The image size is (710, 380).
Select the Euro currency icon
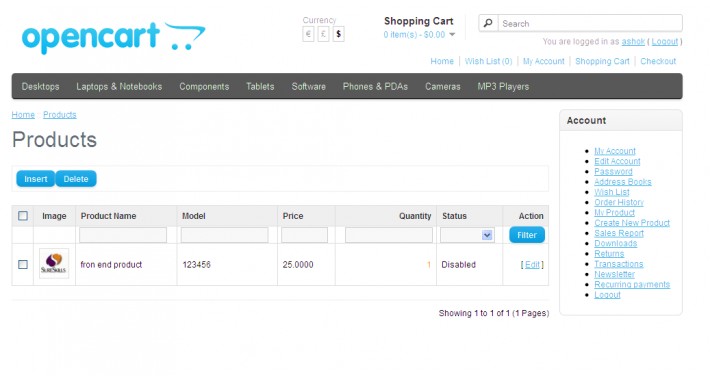tap(308, 34)
